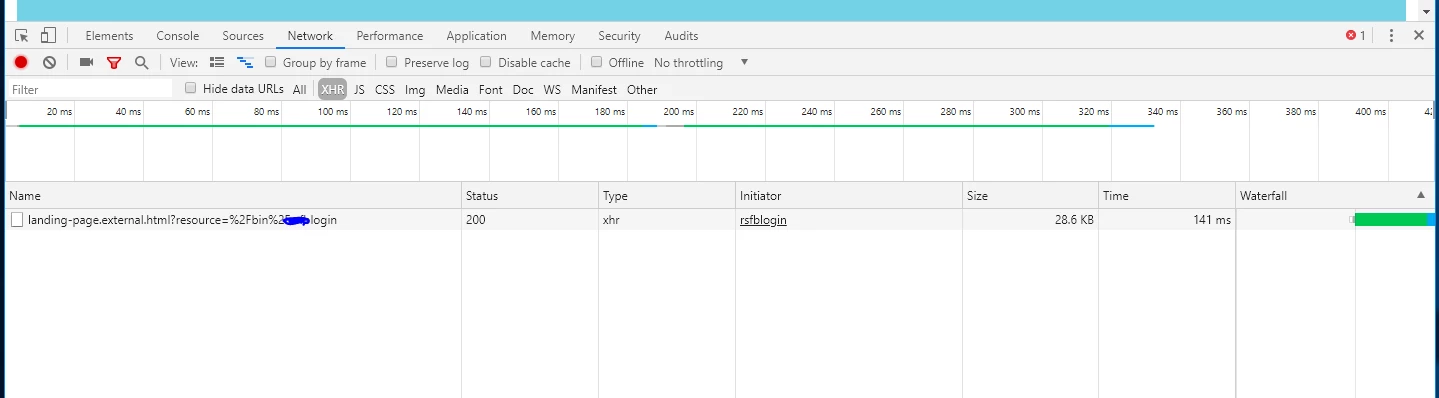
Task: Sort by the Time column header
Action: [x=1167, y=196]
